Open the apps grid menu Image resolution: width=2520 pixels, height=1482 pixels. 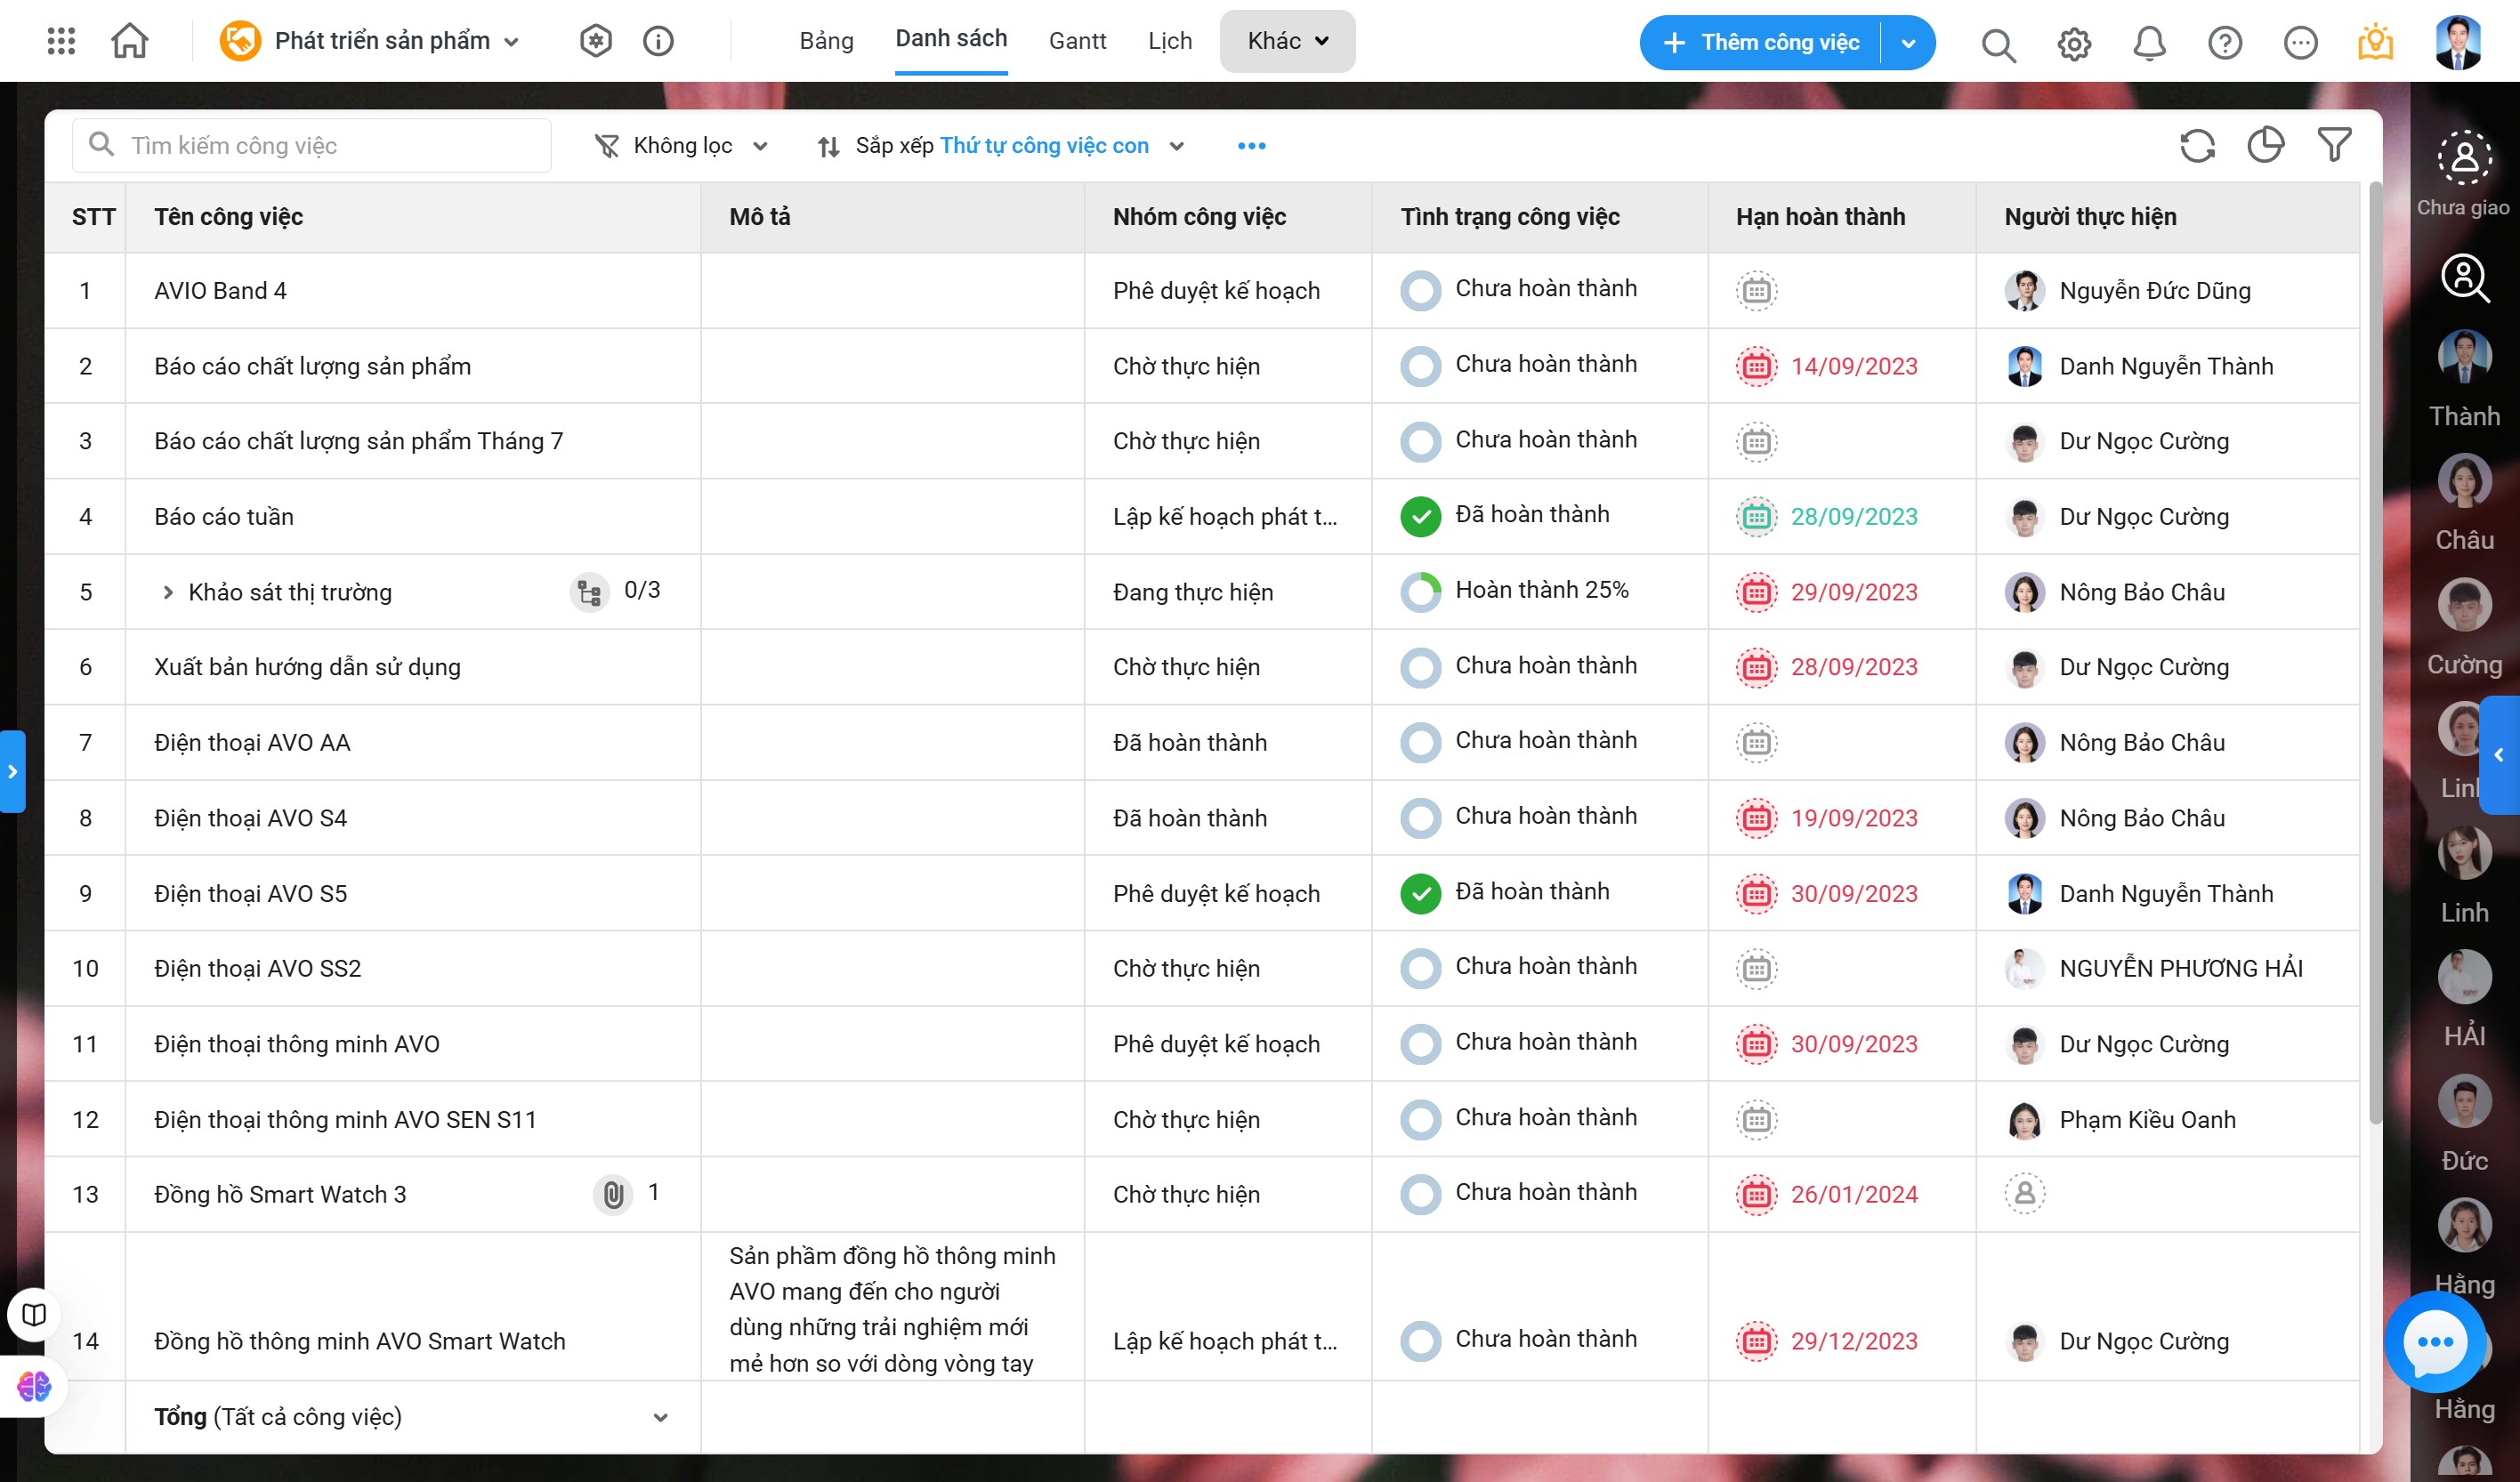tap(61, 41)
